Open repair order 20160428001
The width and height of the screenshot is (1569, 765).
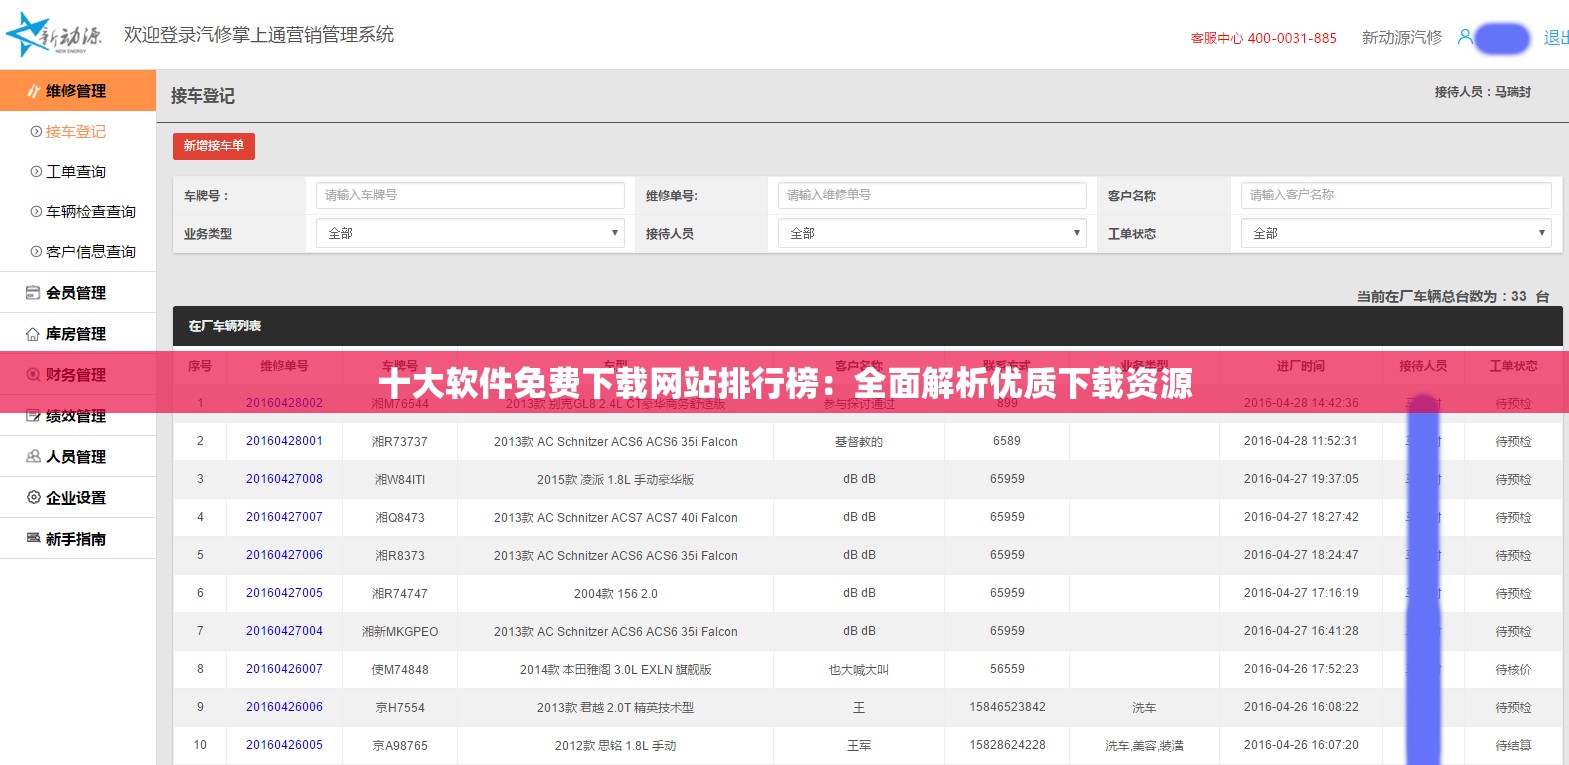coord(284,441)
